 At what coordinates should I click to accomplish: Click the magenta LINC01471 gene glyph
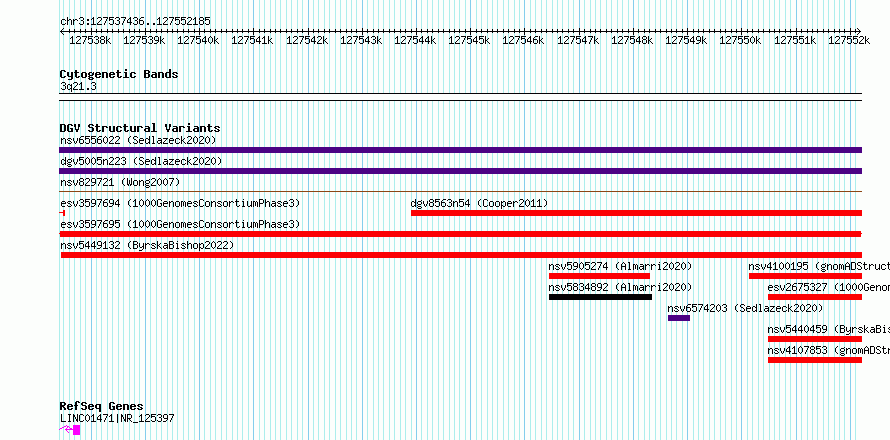pyautogui.click(x=70, y=430)
